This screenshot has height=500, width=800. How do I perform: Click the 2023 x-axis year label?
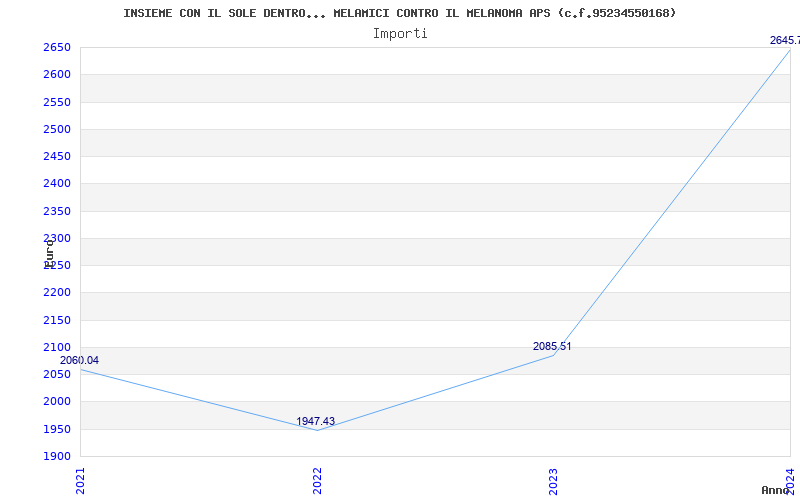coord(554,480)
